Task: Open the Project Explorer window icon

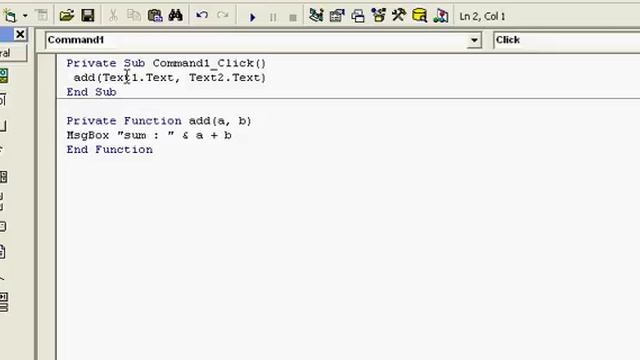Action: coord(316,16)
